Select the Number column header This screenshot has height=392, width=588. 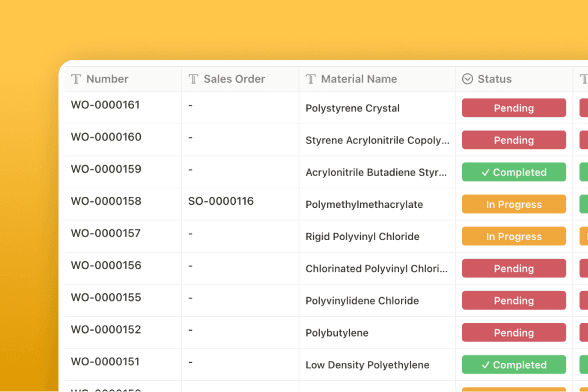[123, 79]
